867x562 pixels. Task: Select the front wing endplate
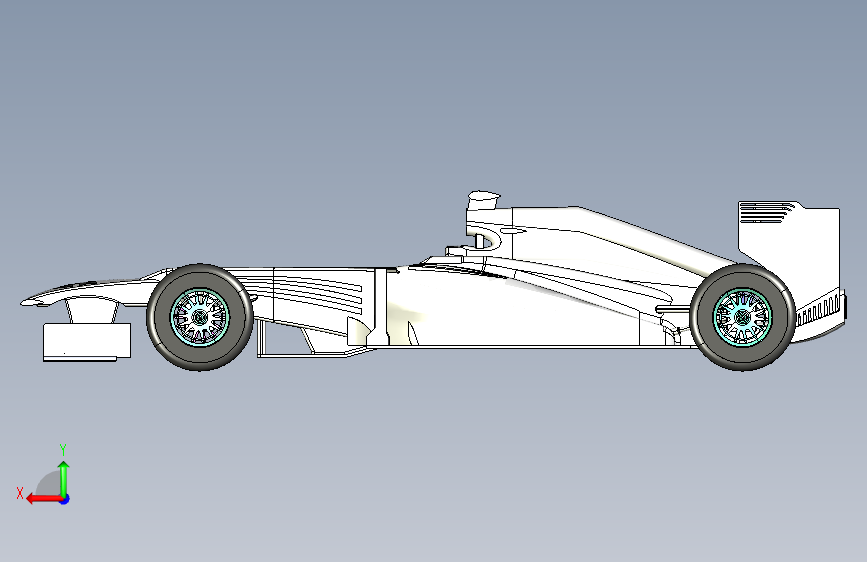pyautogui.click(x=87, y=341)
